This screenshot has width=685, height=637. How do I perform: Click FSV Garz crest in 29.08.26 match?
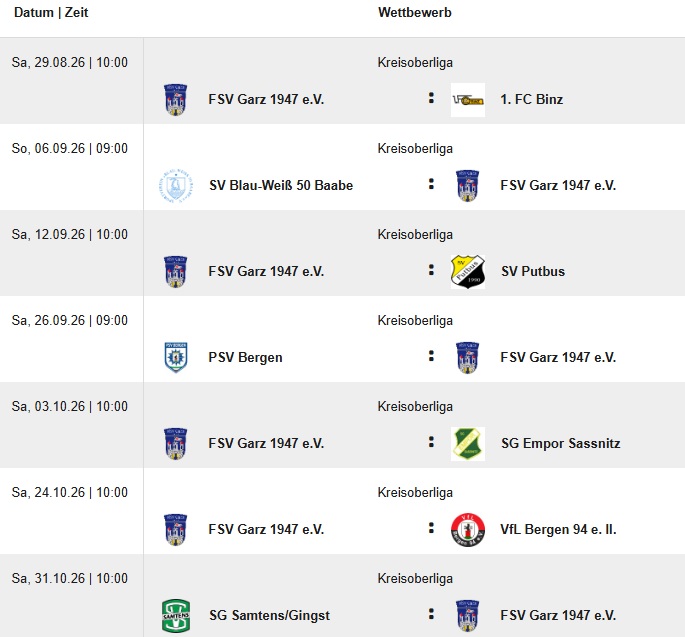click(176, 100)
